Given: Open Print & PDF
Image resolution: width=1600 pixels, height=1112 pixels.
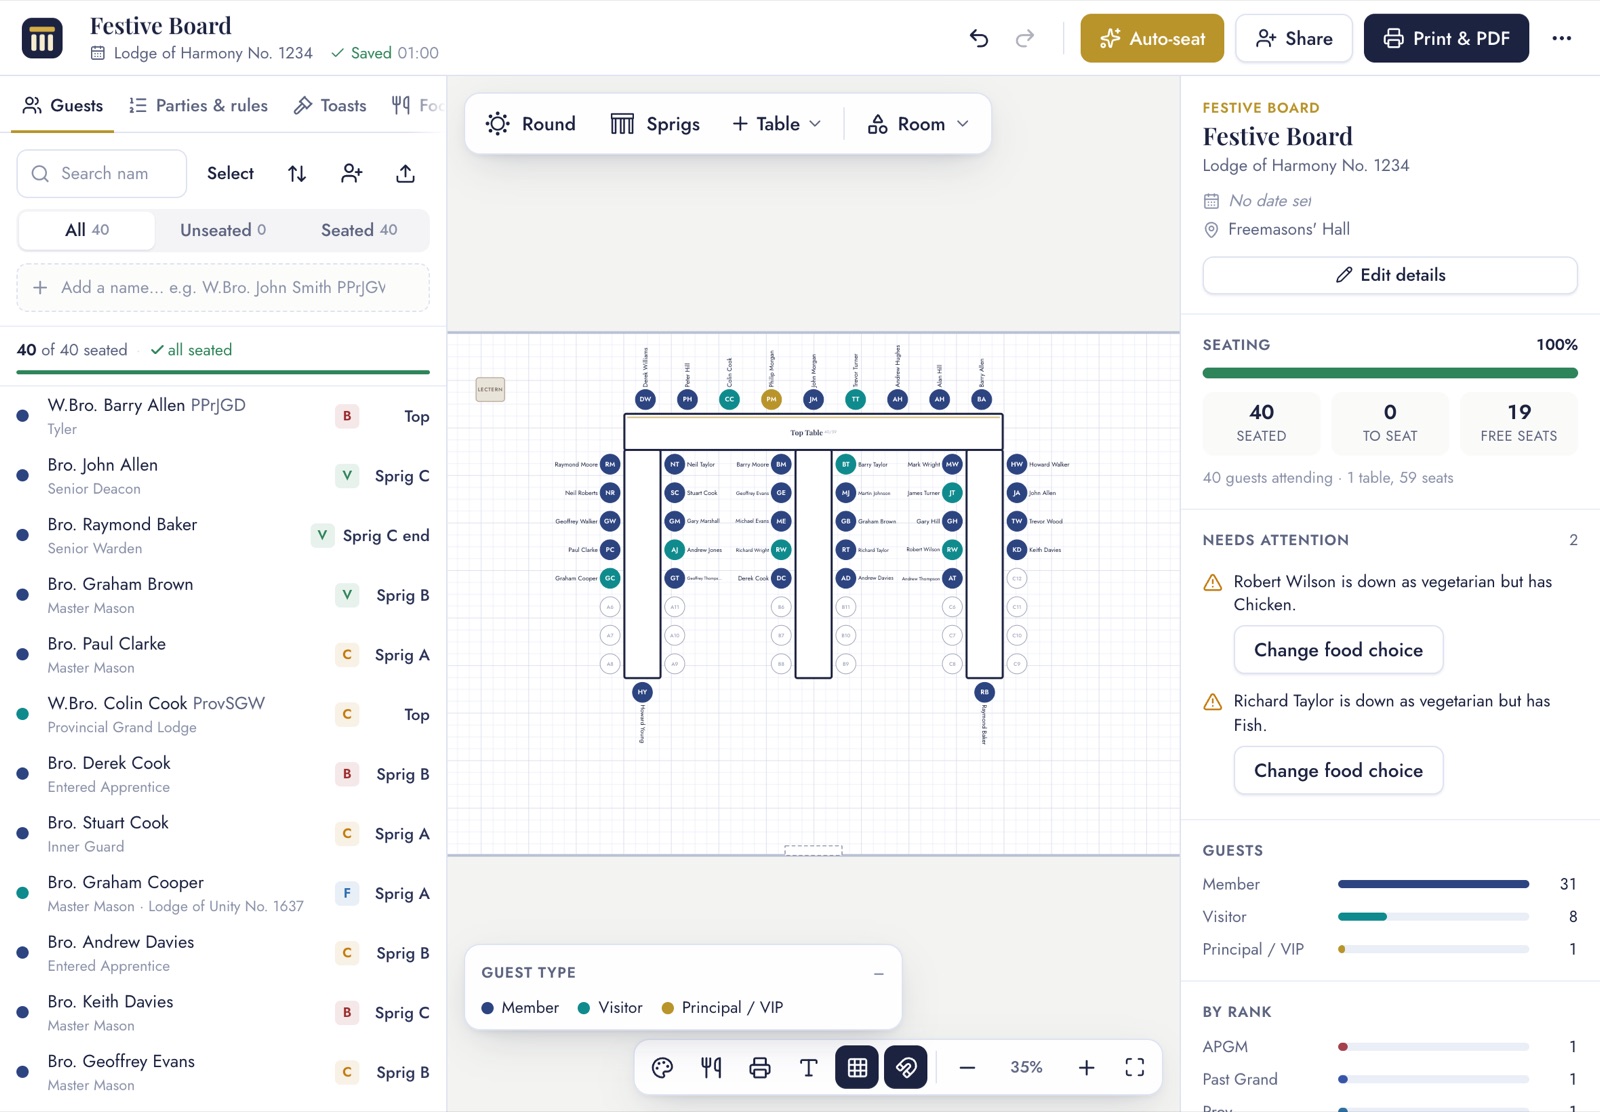Looking at the screenshot, I should click(x=1446, y=39).
